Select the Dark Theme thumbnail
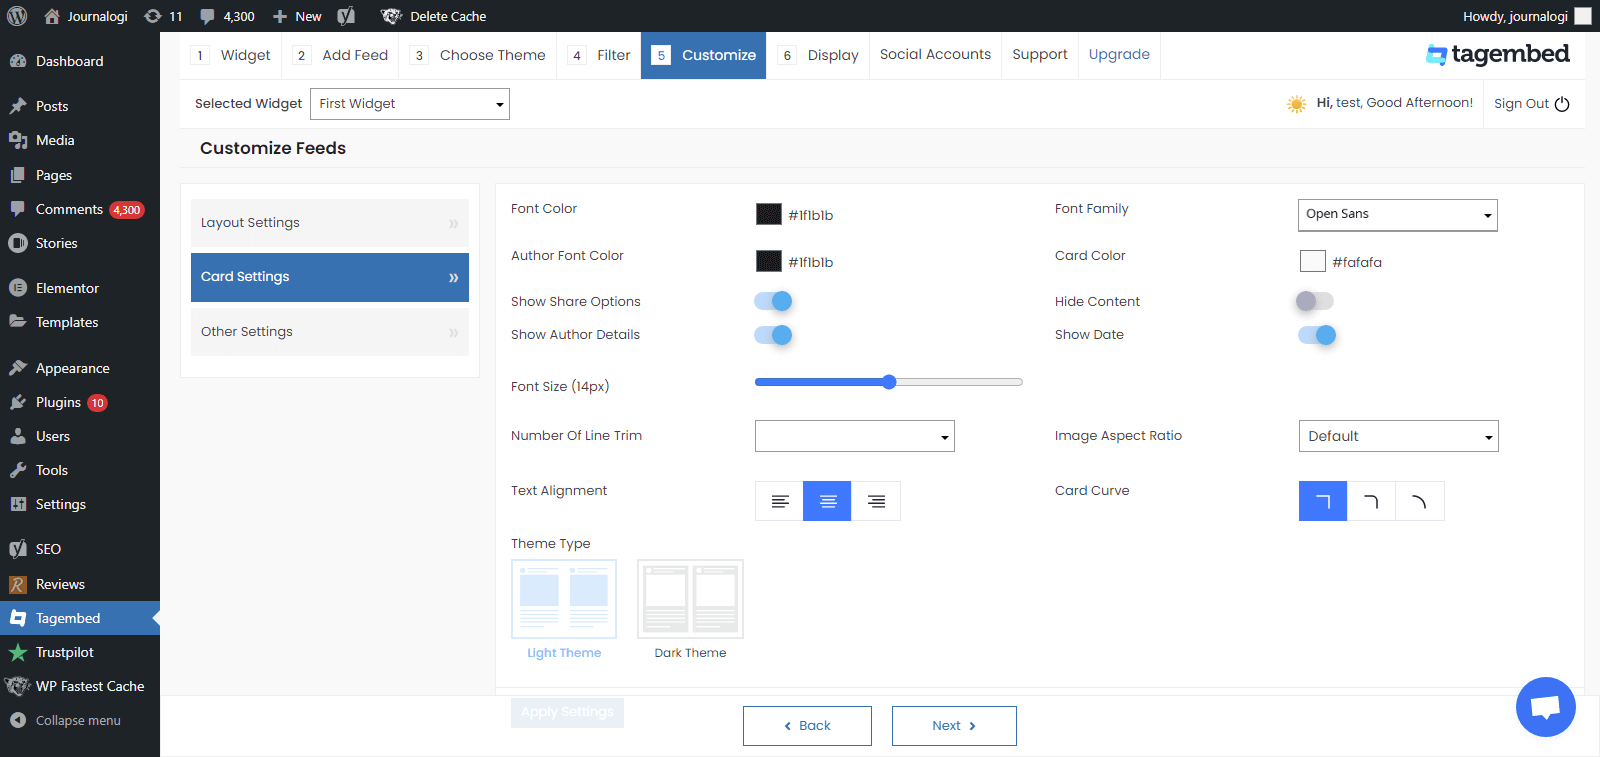 tap(690, 599)
